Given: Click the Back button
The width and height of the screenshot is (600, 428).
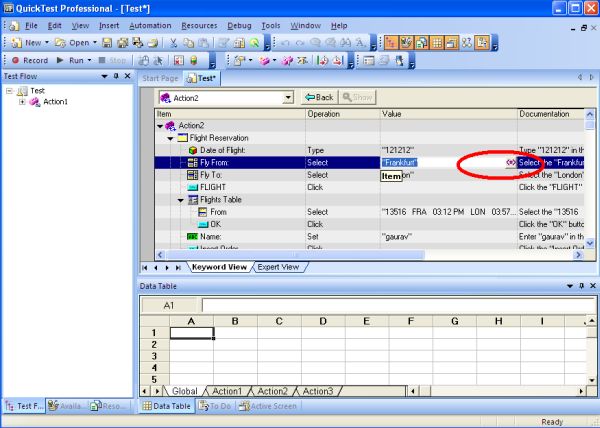Looking at the screenshot, I should (x=320, y=98).
